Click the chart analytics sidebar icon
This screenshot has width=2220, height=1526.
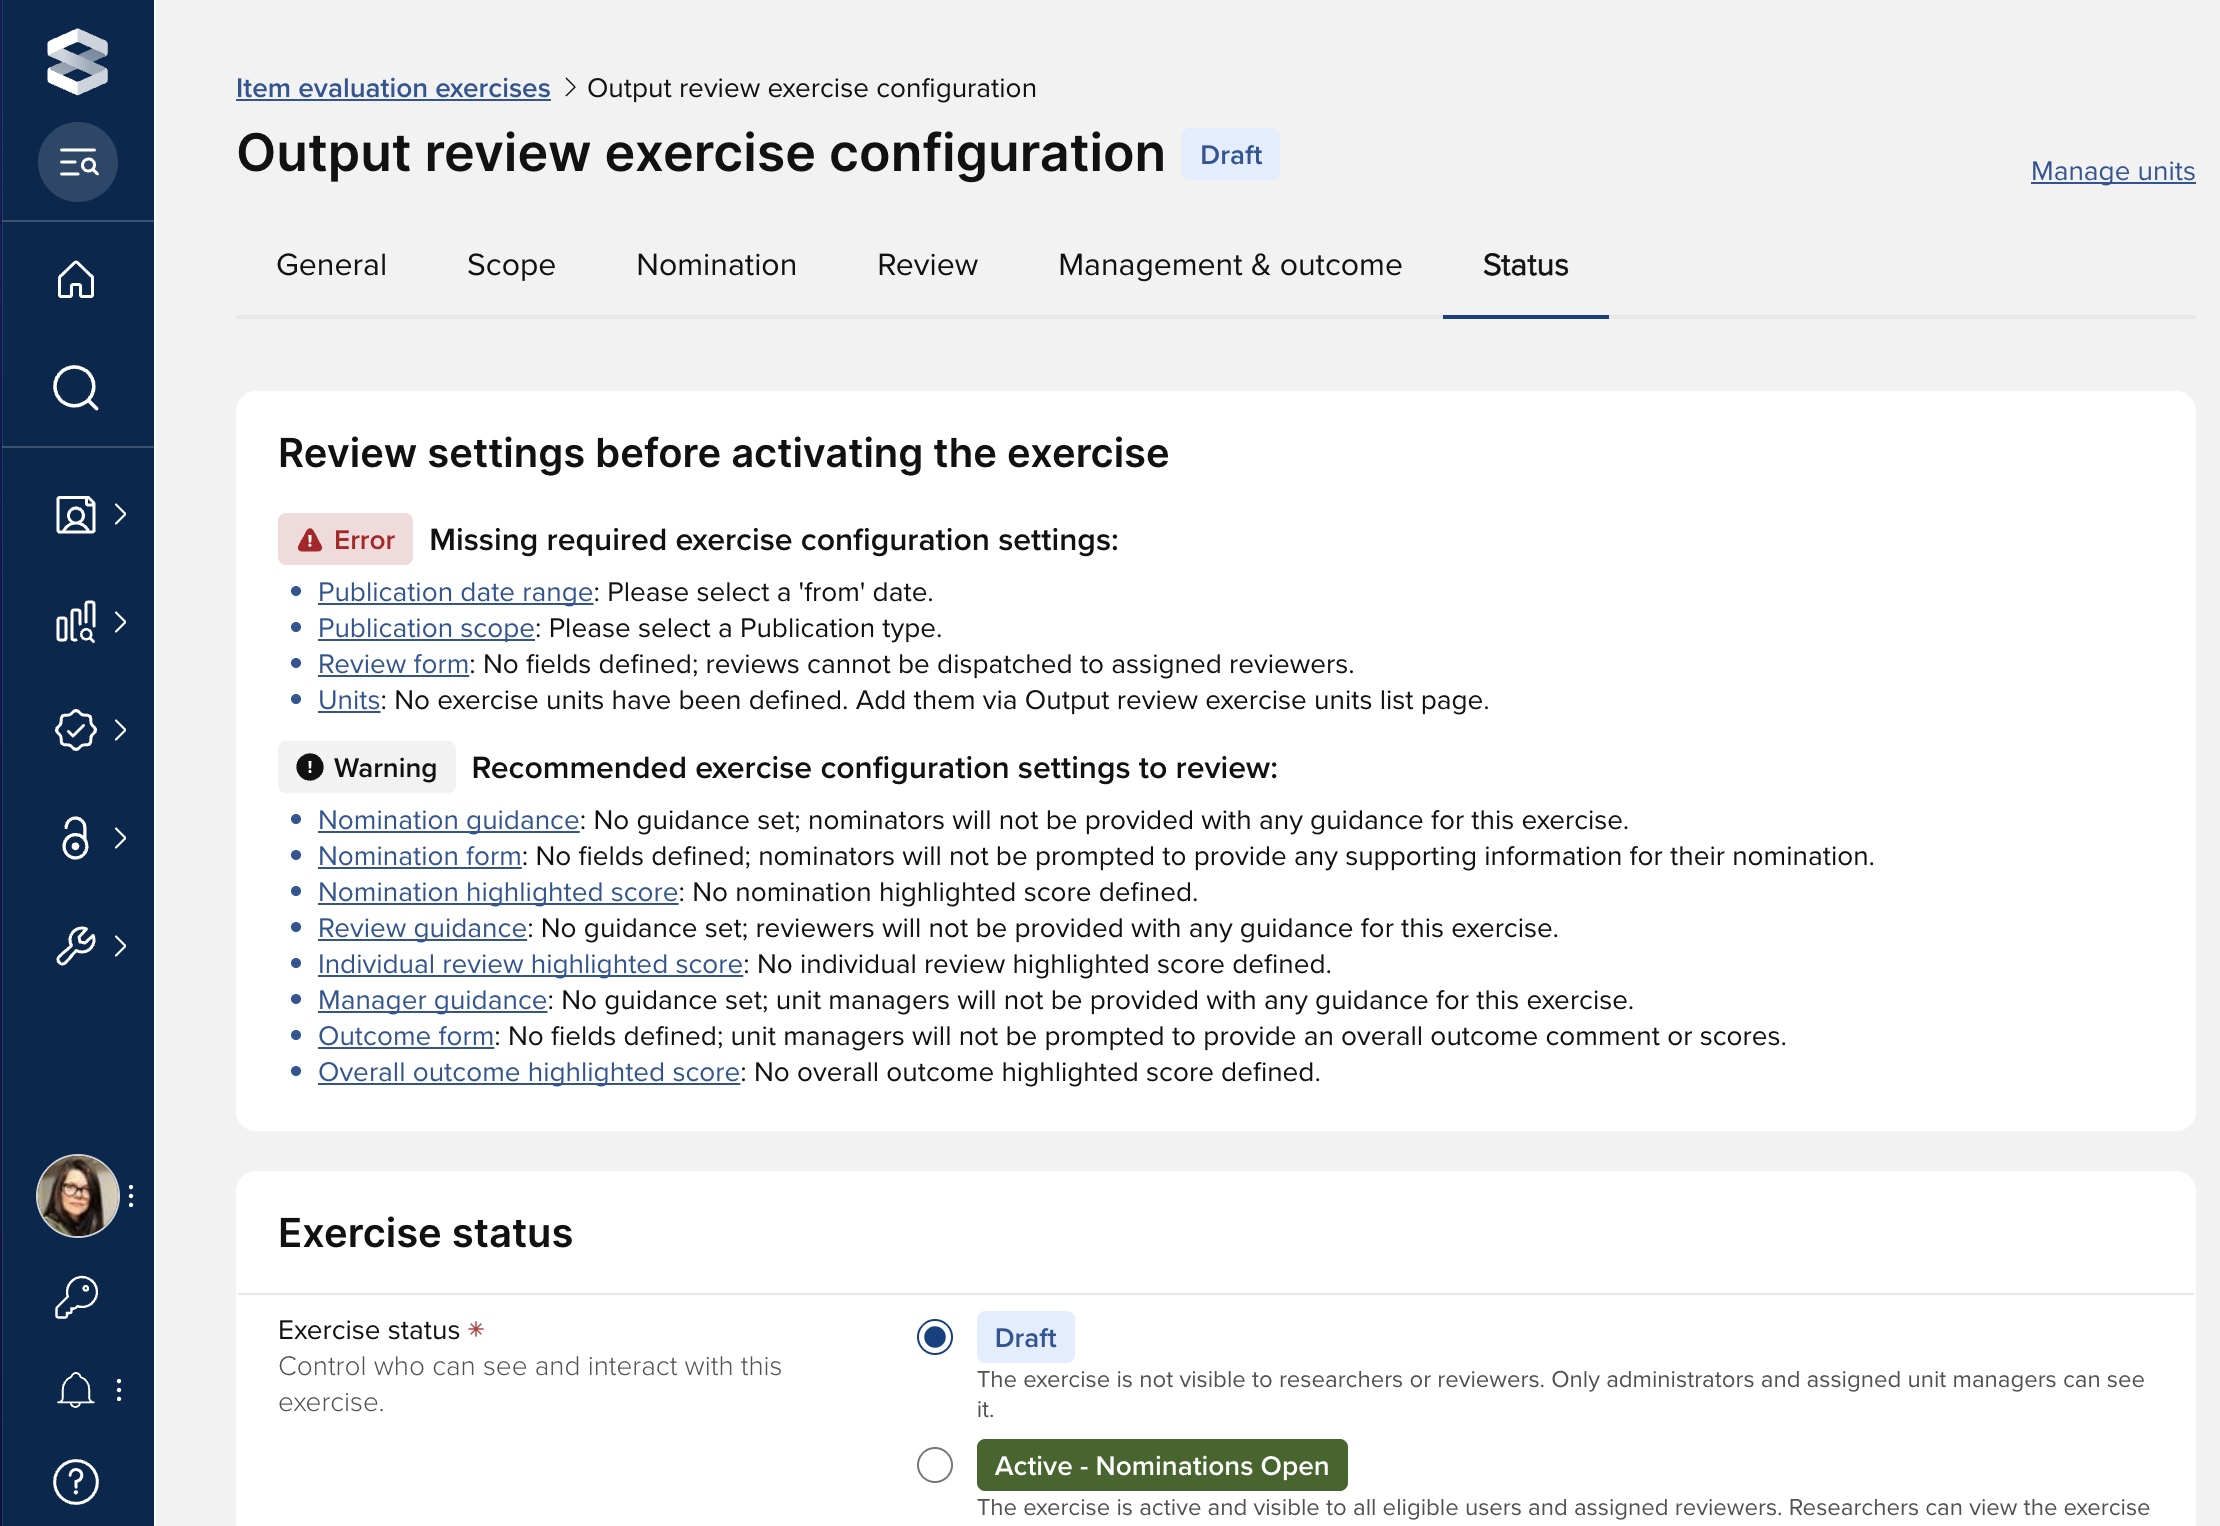(x=76, y=622)
